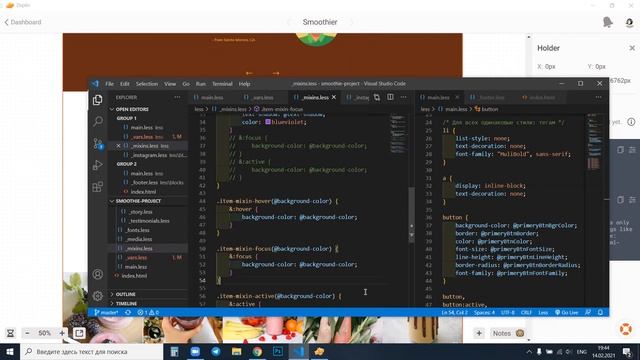Click the UTF-8 encoding in status bar
Screen dimensions: 640x360
point(508,312)
